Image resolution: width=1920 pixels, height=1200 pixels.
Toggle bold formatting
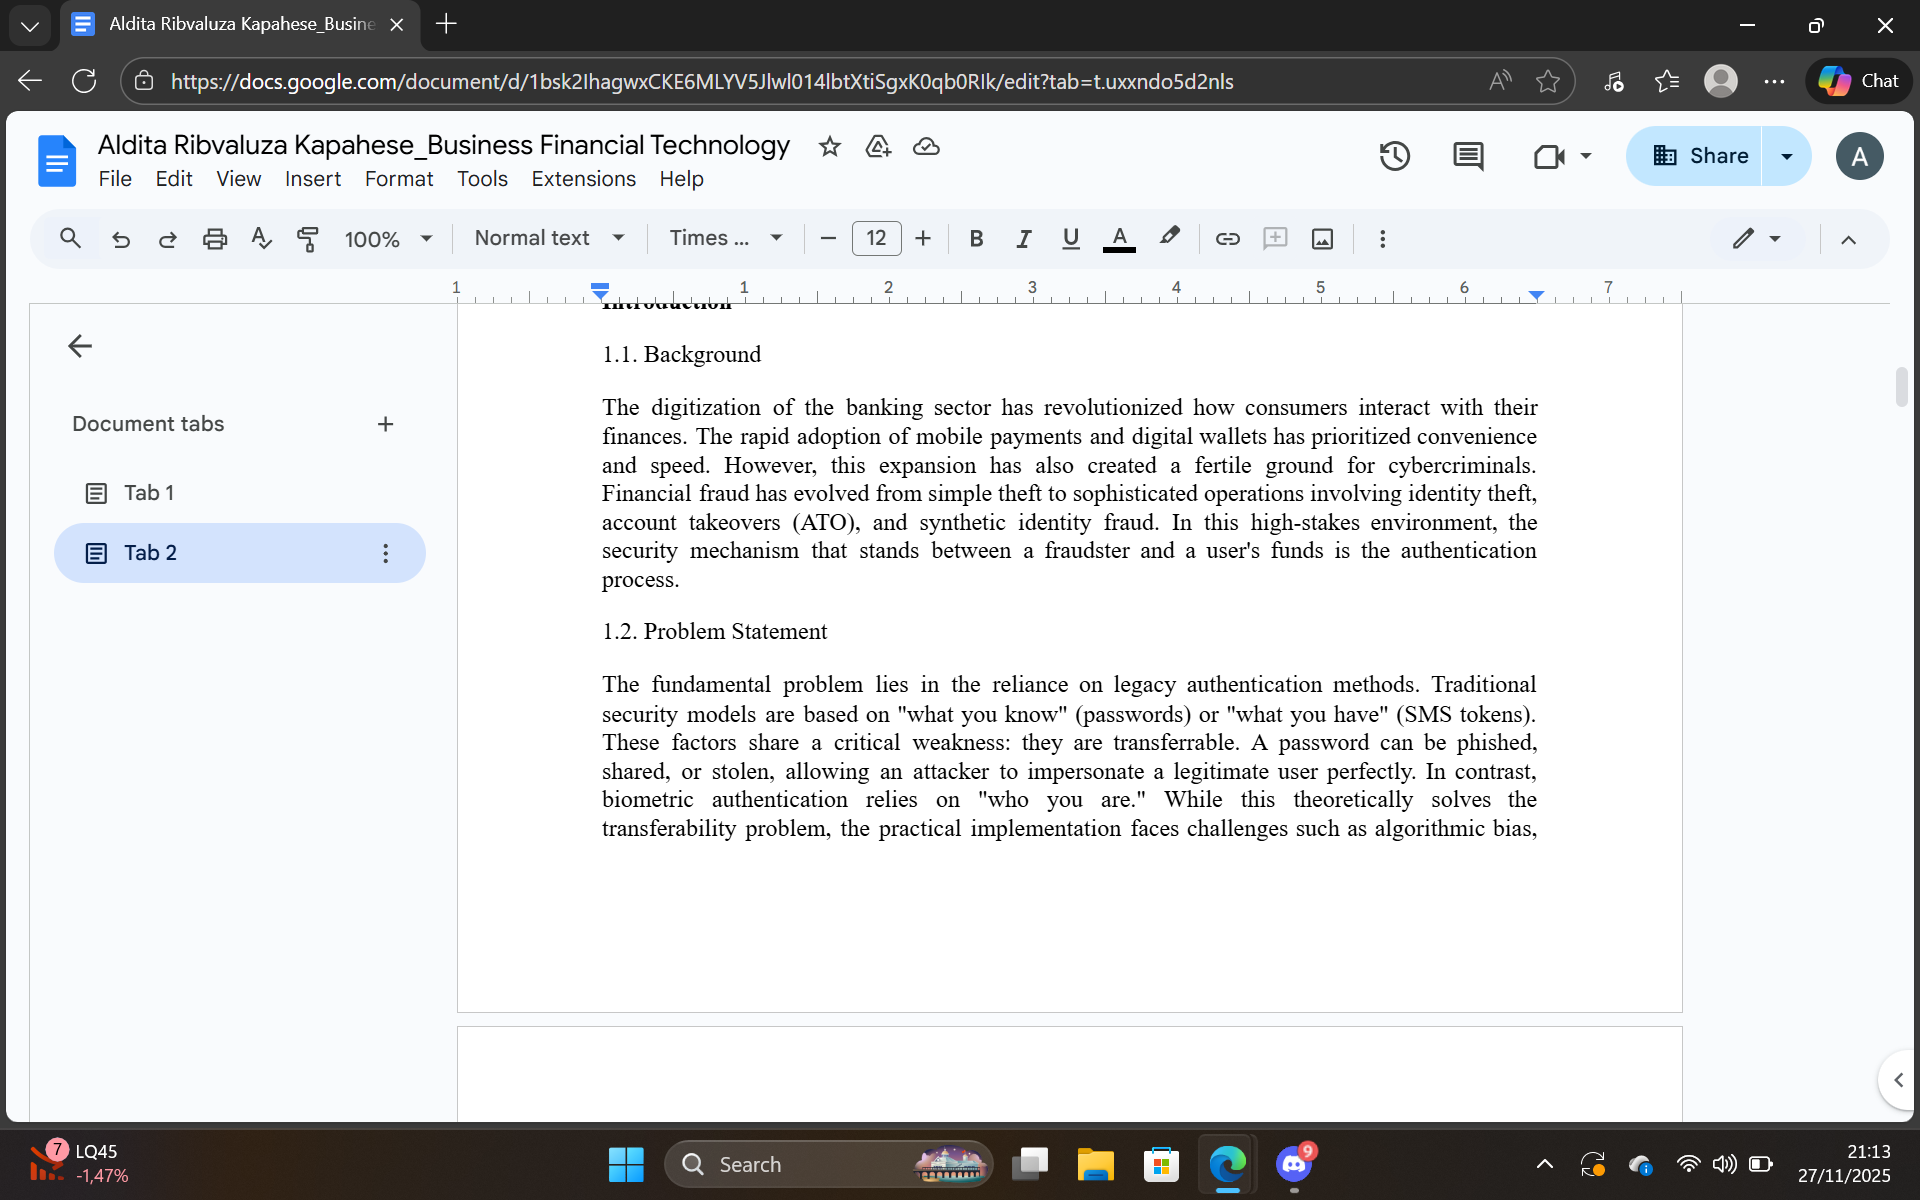click(x=976, y=239)
